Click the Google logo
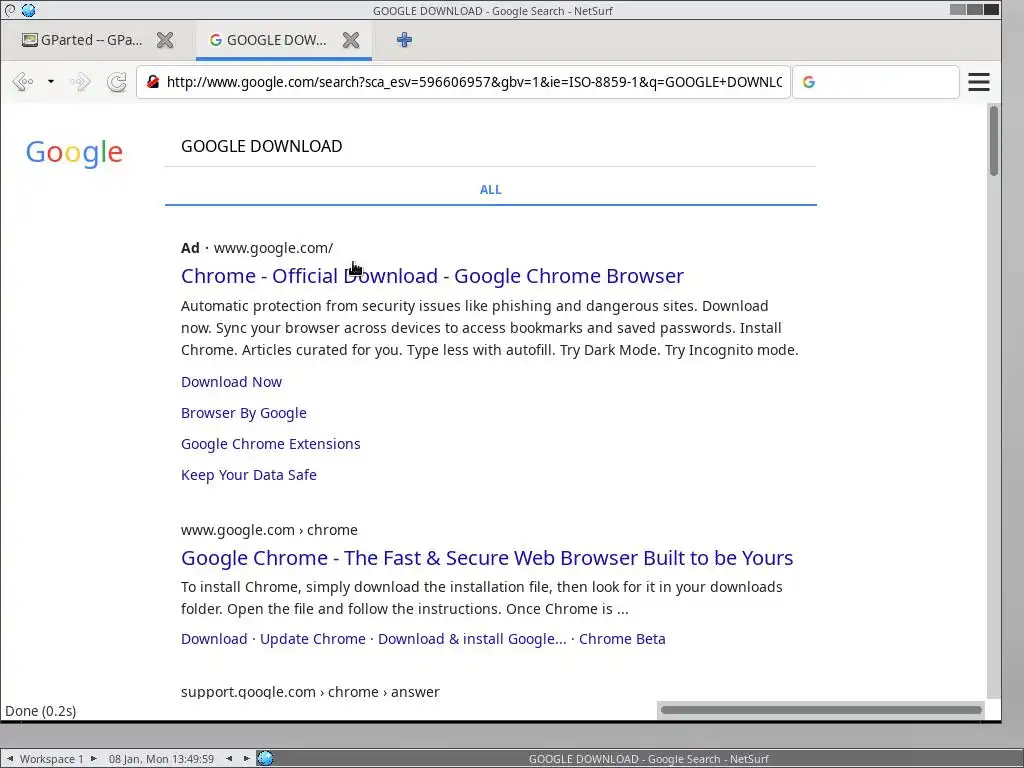 (74, 153)
